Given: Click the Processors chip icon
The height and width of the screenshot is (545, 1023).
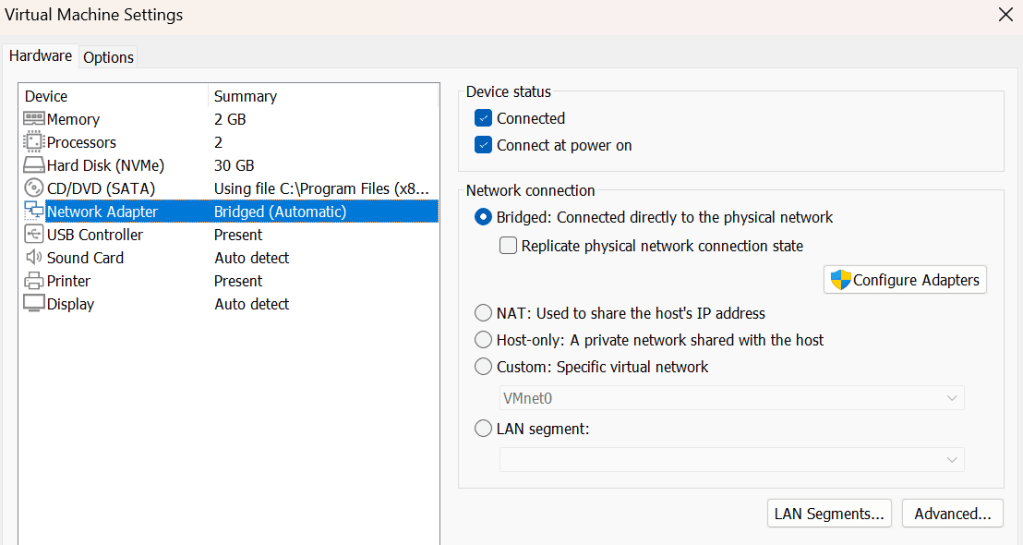Looking at the screenshot, I should 33,142.
